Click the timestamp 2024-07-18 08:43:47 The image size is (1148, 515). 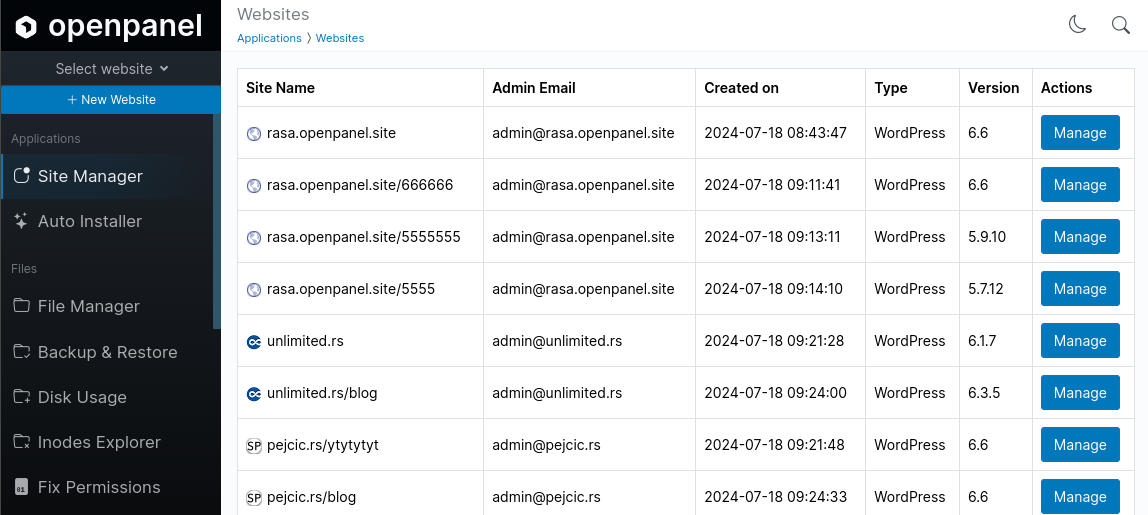775,133
